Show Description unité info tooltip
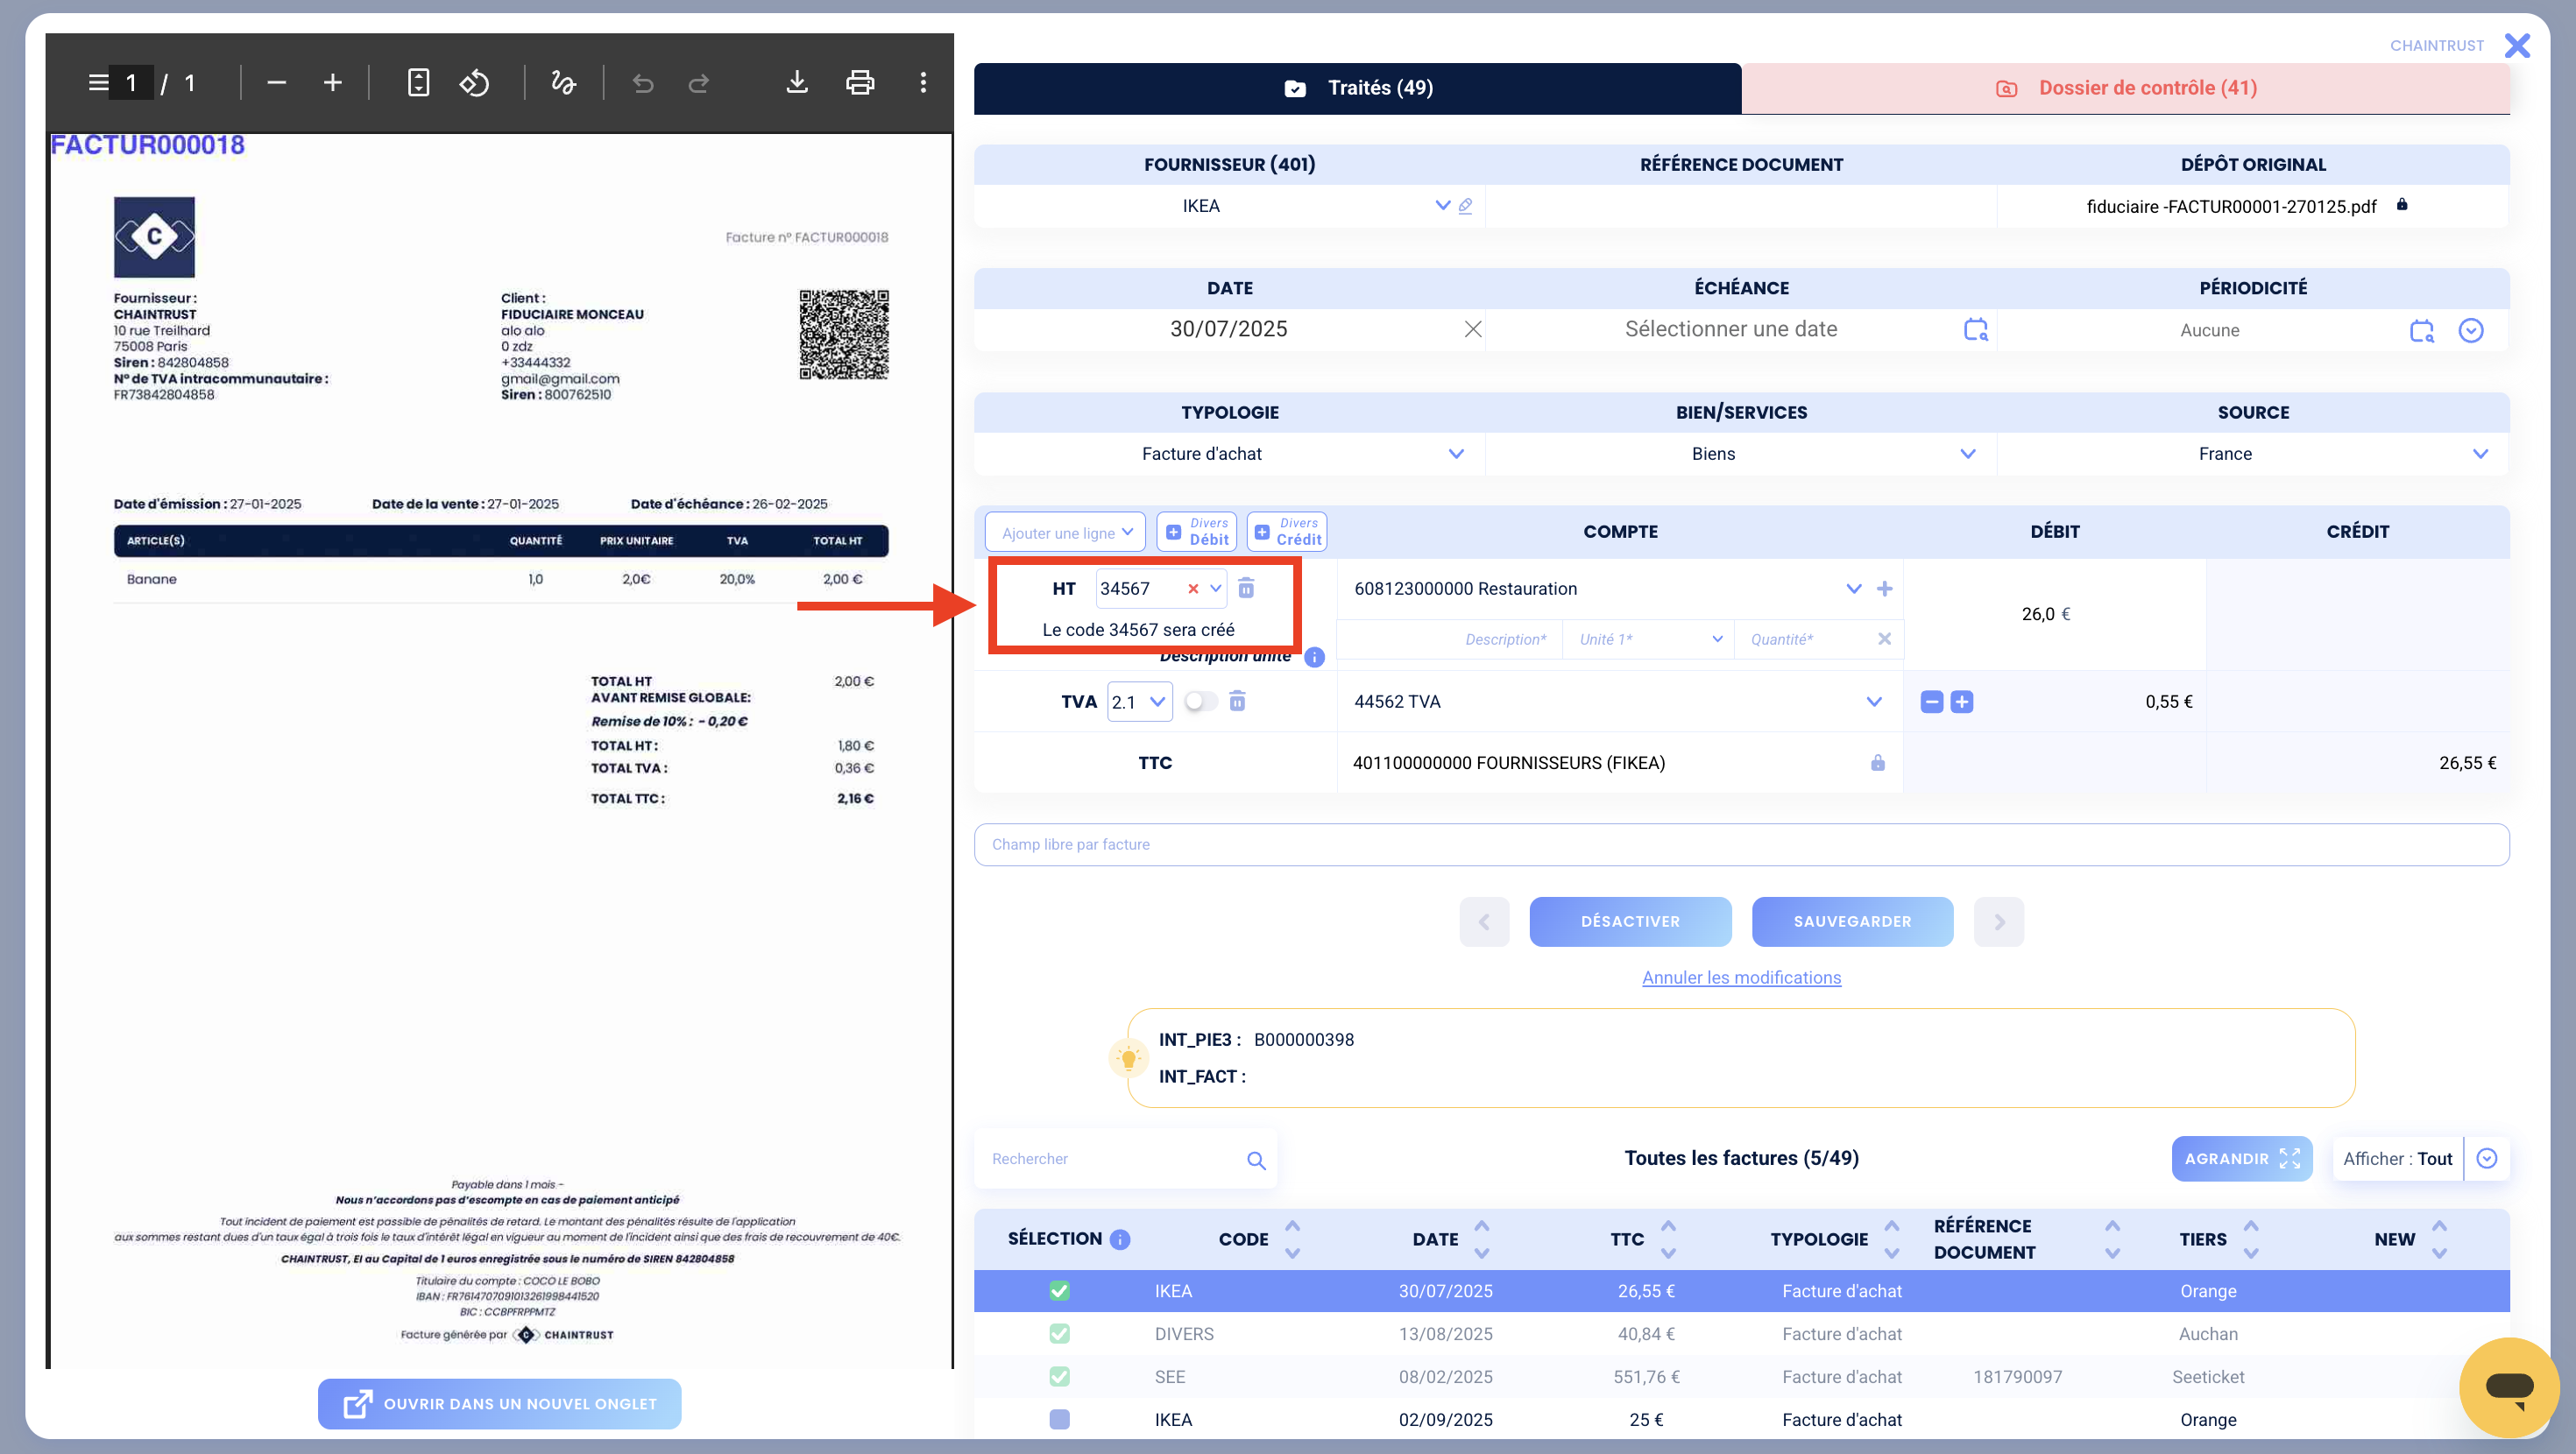Viewport: 2576px width, 1454px height. click(1315, 657)
